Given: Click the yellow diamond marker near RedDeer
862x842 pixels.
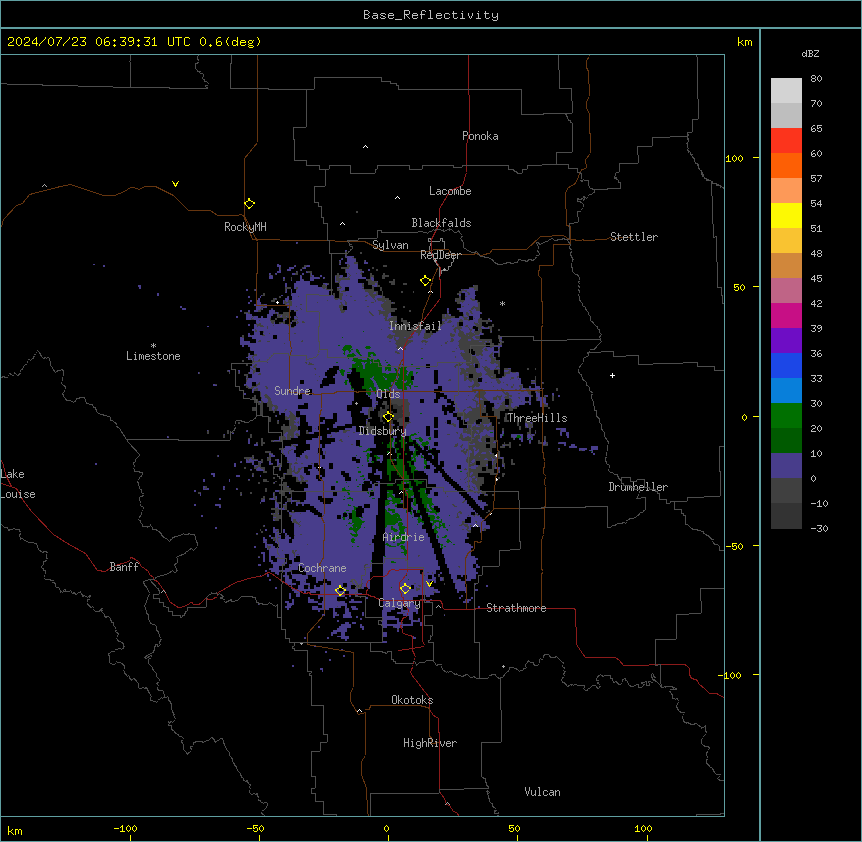Looking at the screenshot, I should tap(426, 281).
